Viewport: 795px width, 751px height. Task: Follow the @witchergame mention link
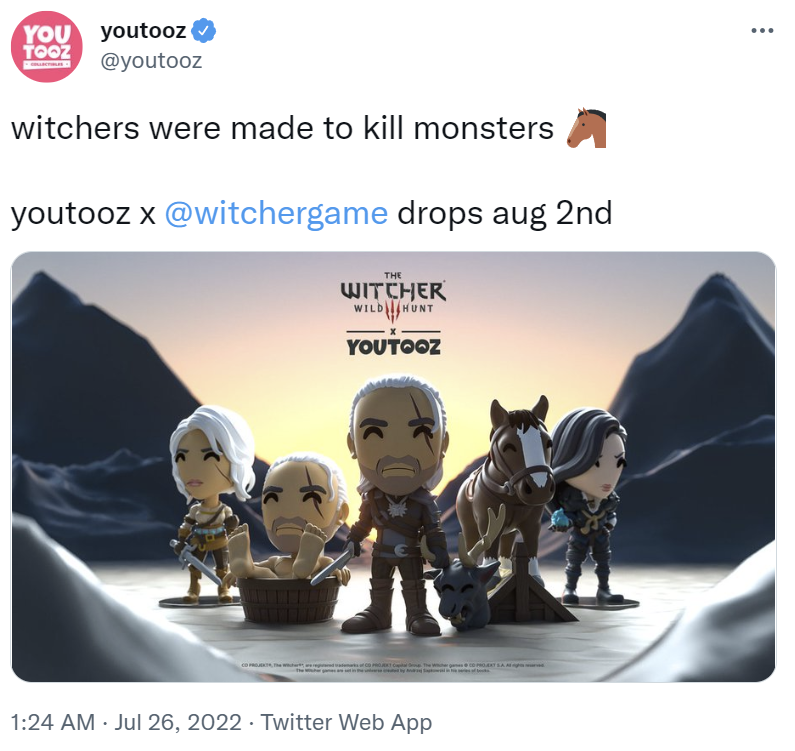coord(276,213)
